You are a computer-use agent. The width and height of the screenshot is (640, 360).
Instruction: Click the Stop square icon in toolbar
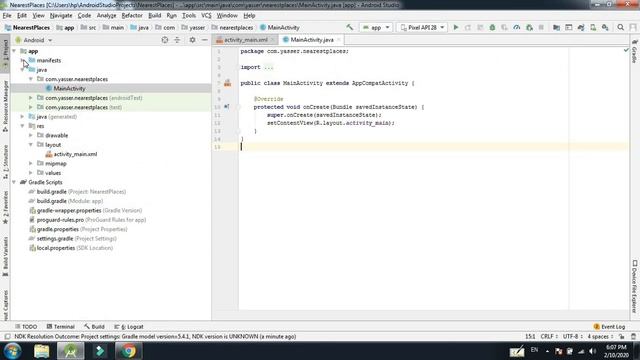(x=541, y=27)
